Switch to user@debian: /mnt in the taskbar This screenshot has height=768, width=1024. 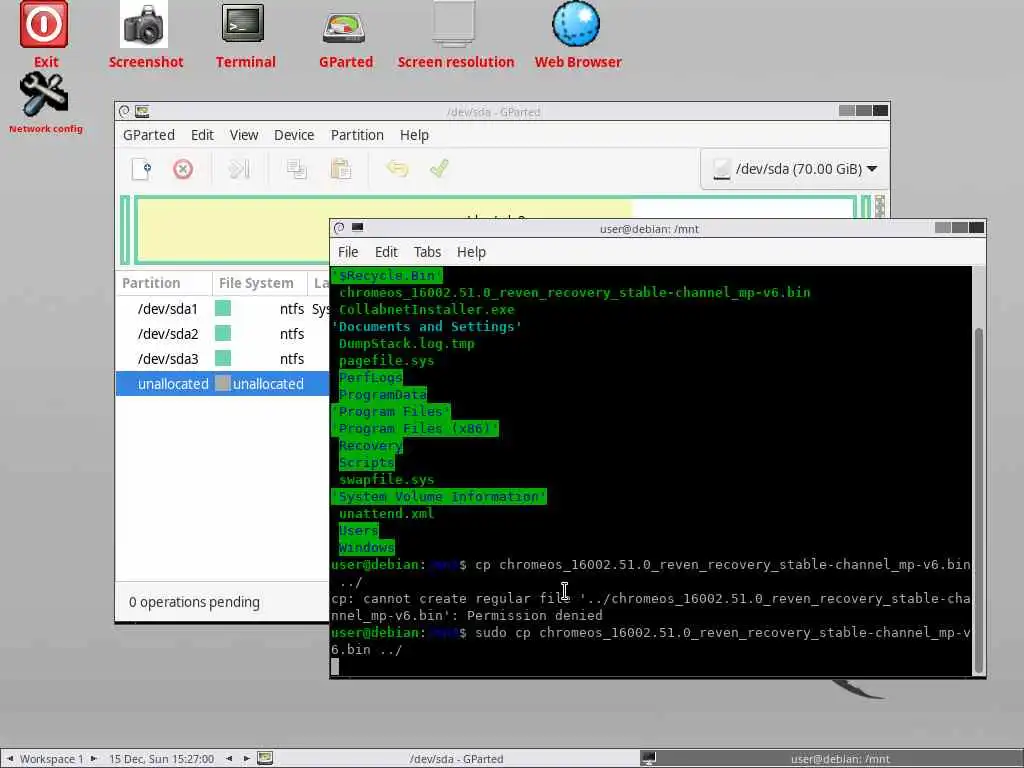coord(840,759)
